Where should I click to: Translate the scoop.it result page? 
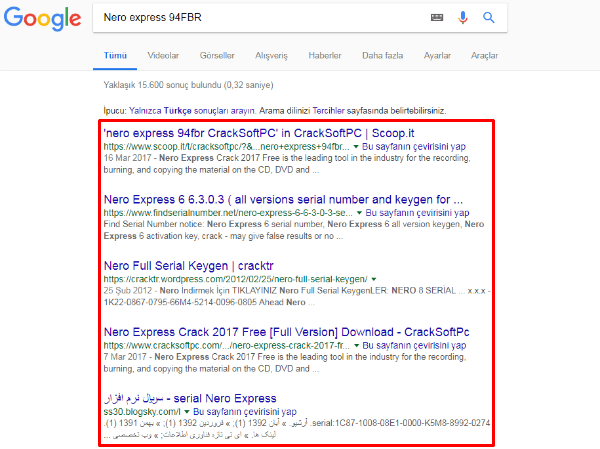(414, 147)
